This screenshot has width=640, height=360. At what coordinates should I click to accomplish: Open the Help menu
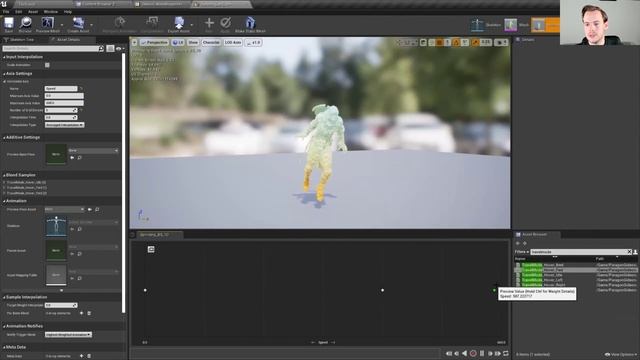pos(68,12)
